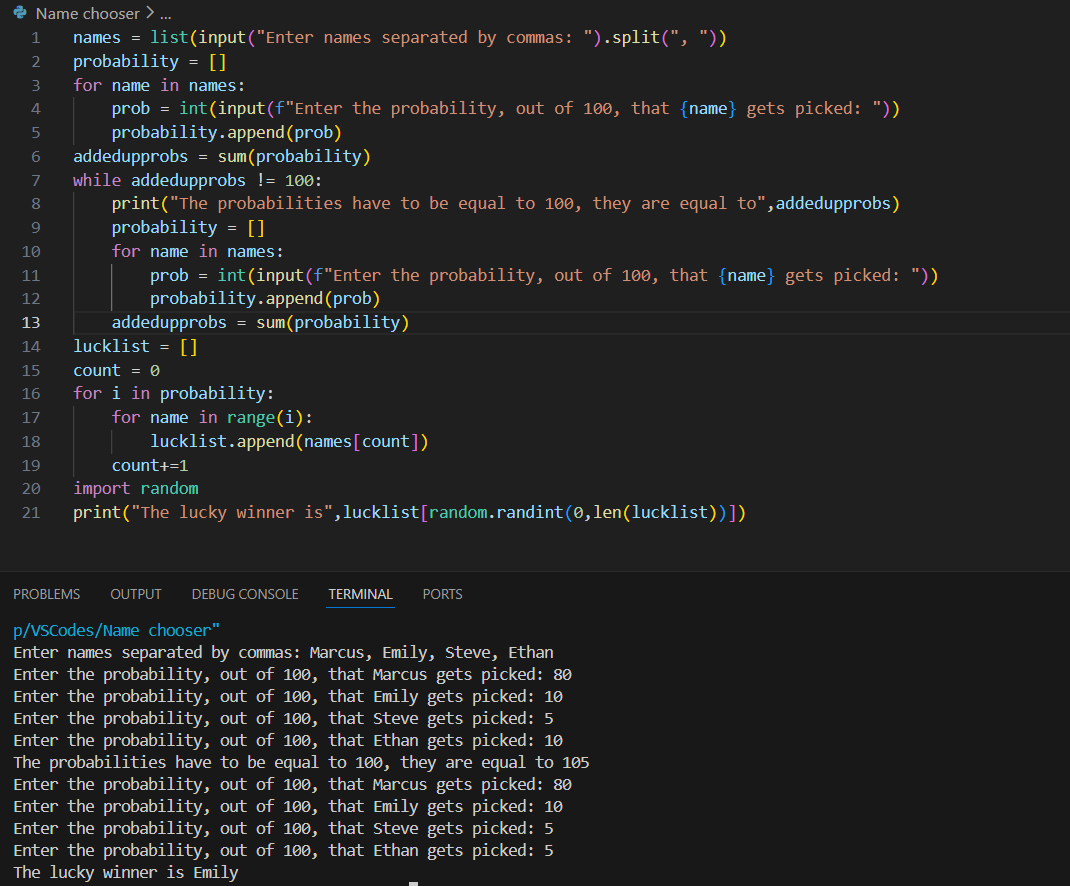Click the breadcrumb ellipsis symbol
1070x886 pixels.
(x=166, y=14)
